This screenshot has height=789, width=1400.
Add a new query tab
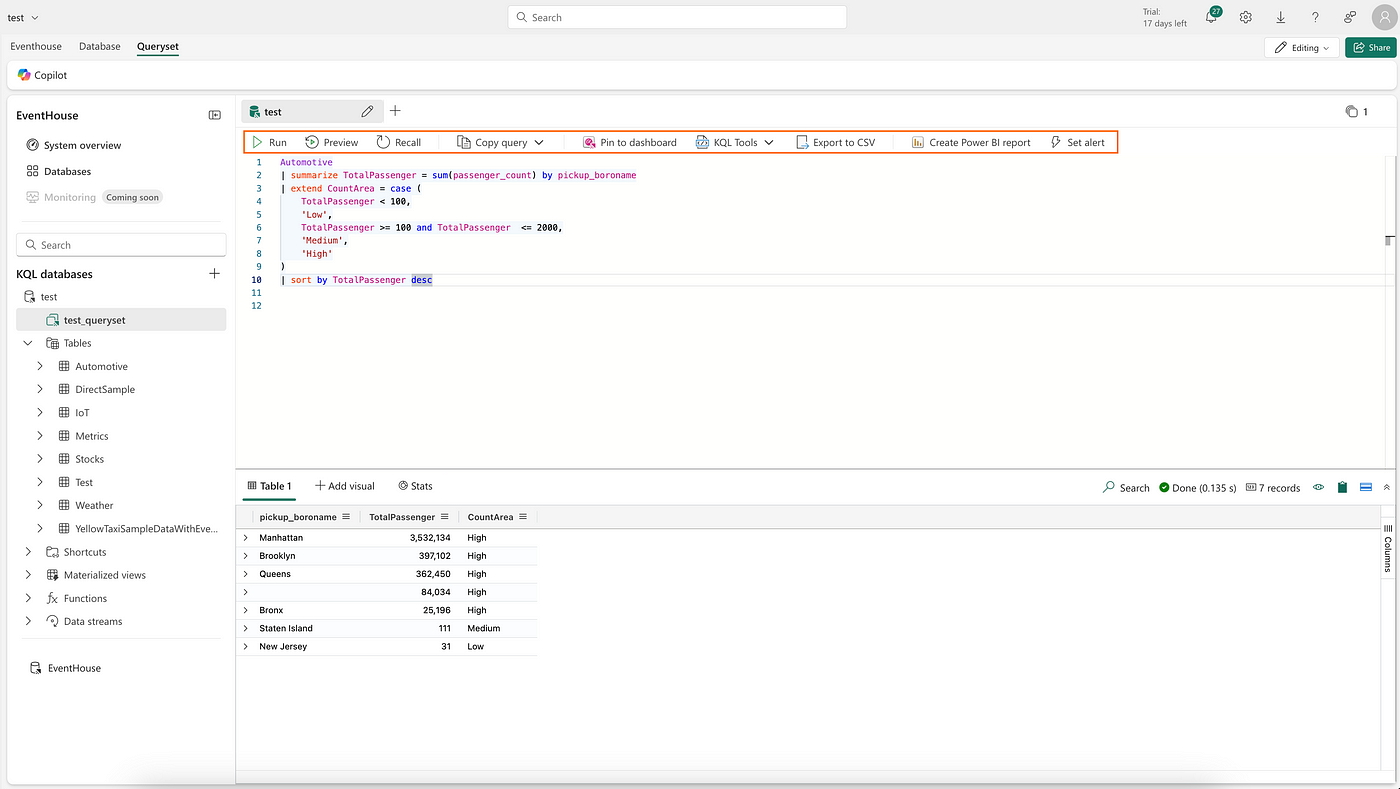click(395, 111)
